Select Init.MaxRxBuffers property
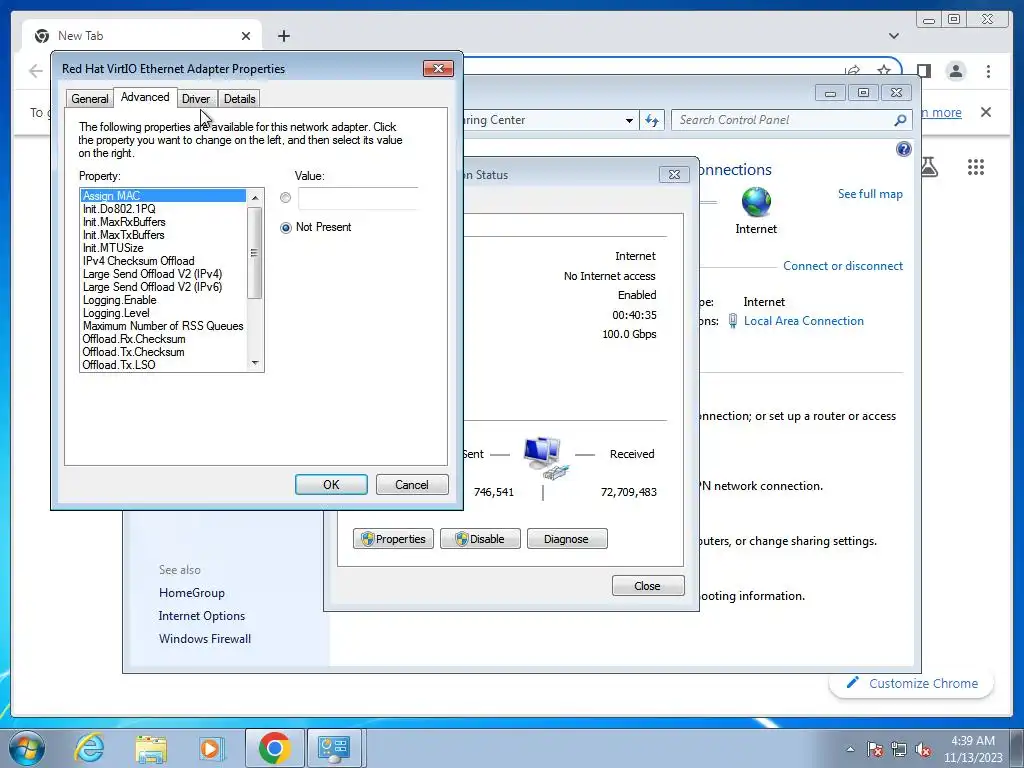 163,221
